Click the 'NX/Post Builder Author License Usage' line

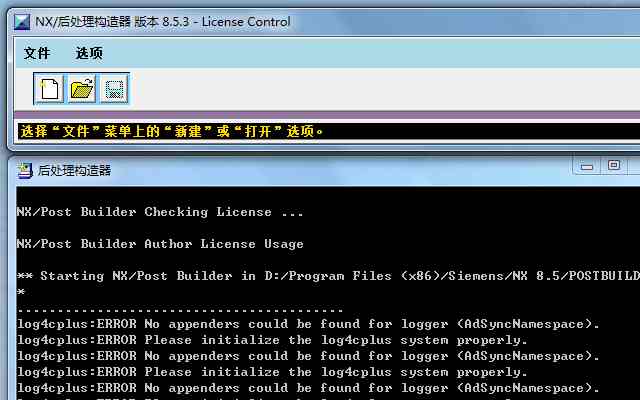[160, 244]
